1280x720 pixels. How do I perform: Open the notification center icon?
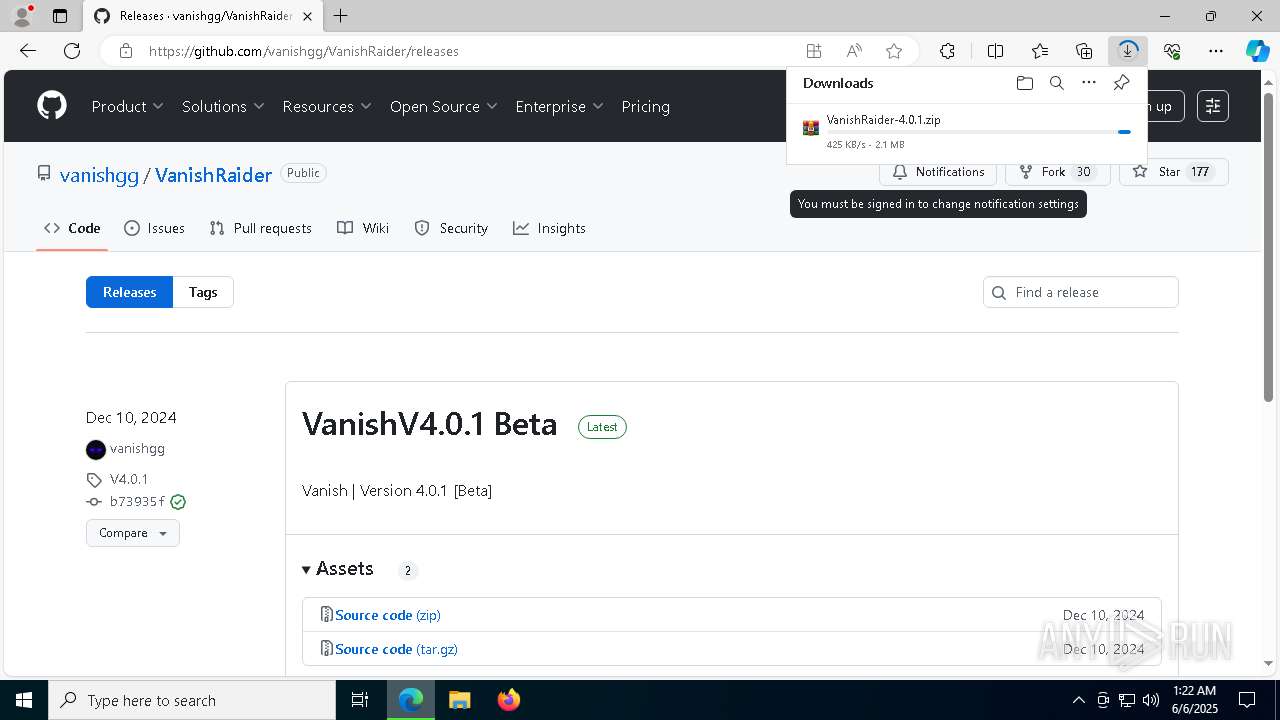click(x=1247, y=700)
